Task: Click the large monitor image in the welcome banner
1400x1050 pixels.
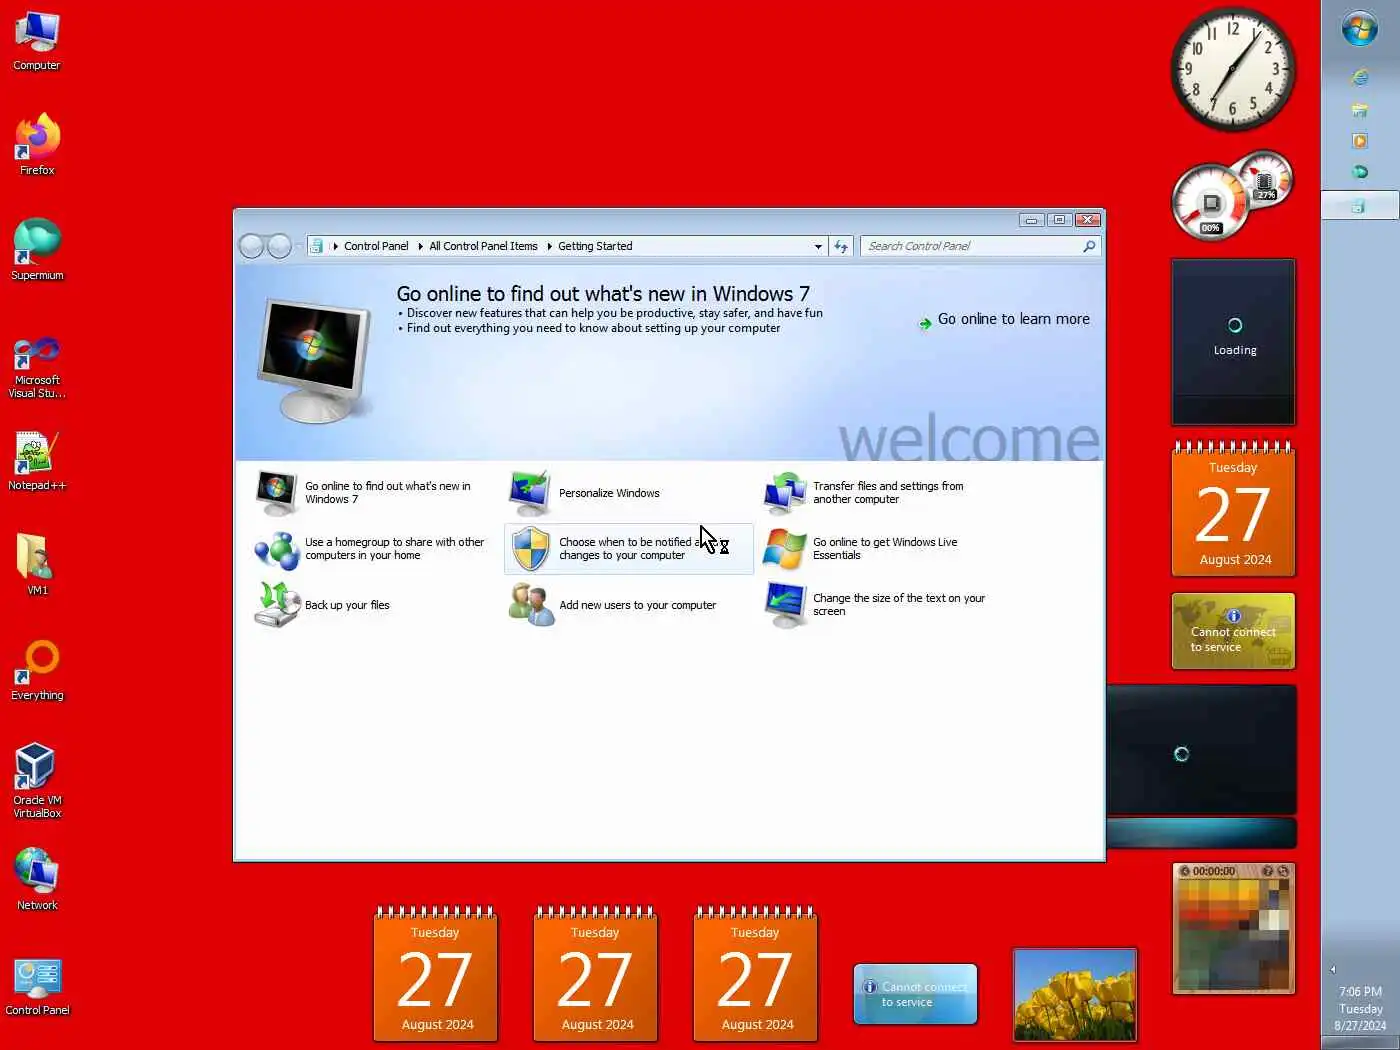Action: point(314,360)
